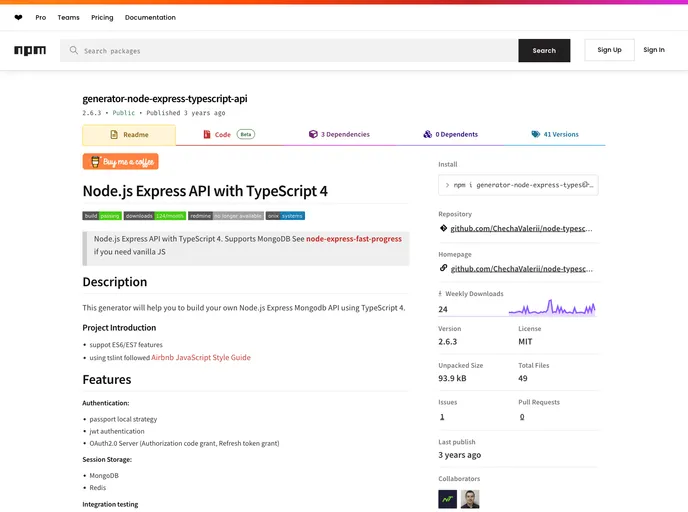This screenshot has height=512, width=688.
Task: Open the Pricing menu item
Action: click(102, 18)
